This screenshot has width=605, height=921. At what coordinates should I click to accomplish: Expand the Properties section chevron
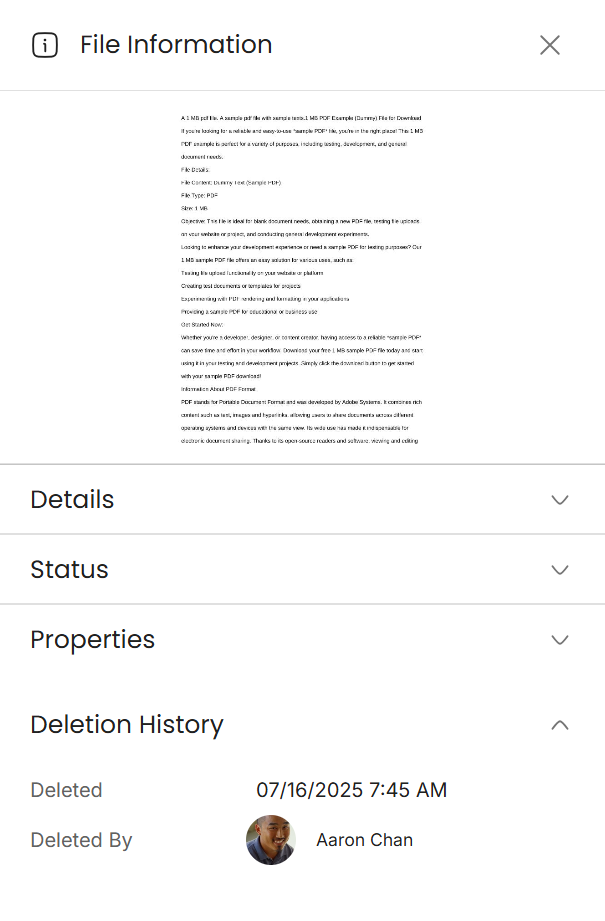tap(560, 640)
